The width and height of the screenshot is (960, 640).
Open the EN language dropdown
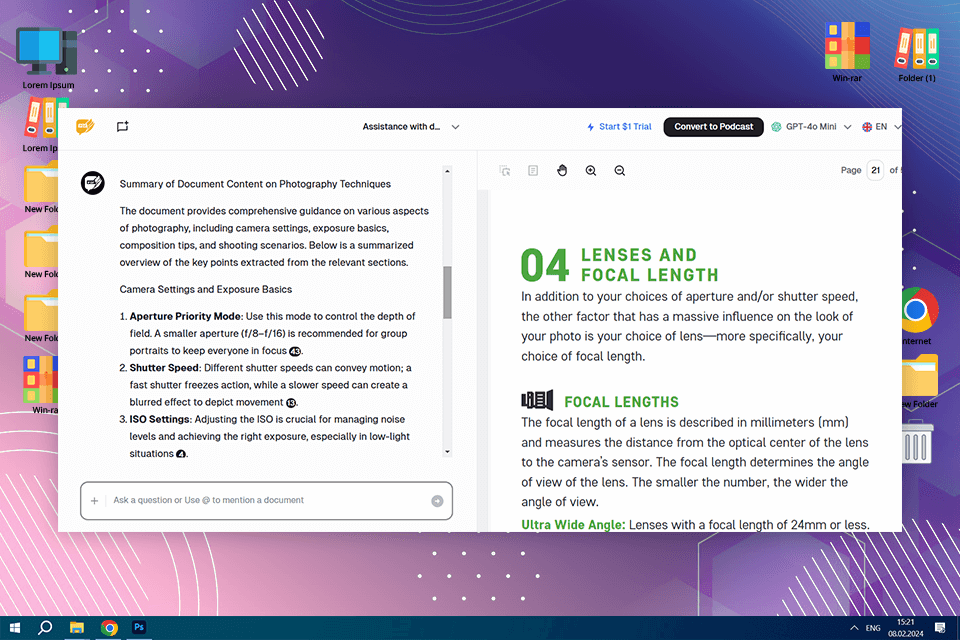[881, 127]
